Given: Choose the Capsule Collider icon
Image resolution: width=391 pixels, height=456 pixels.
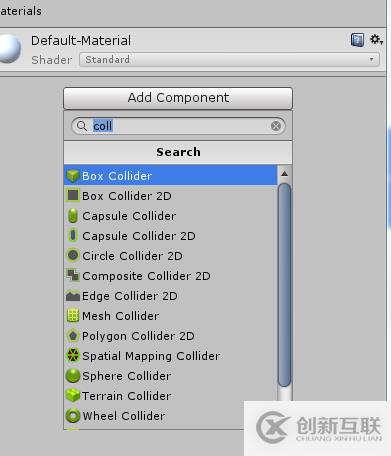Looking at the screenshot, I should coord(73,216).
